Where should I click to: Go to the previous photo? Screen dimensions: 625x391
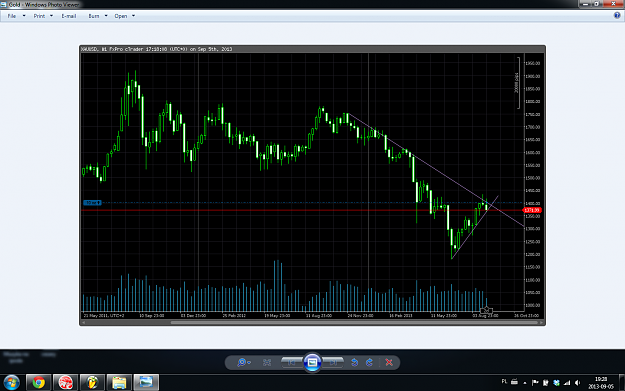coord(292,362)
